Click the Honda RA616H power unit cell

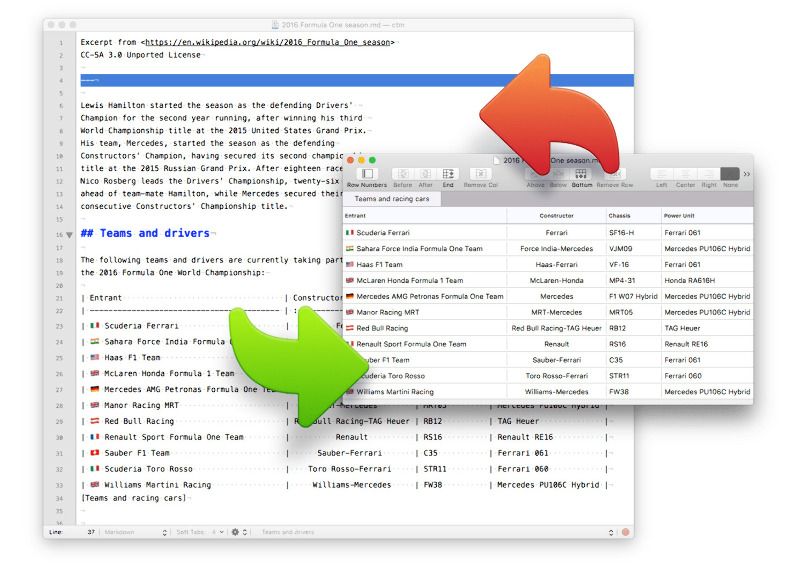coord(707,280)
